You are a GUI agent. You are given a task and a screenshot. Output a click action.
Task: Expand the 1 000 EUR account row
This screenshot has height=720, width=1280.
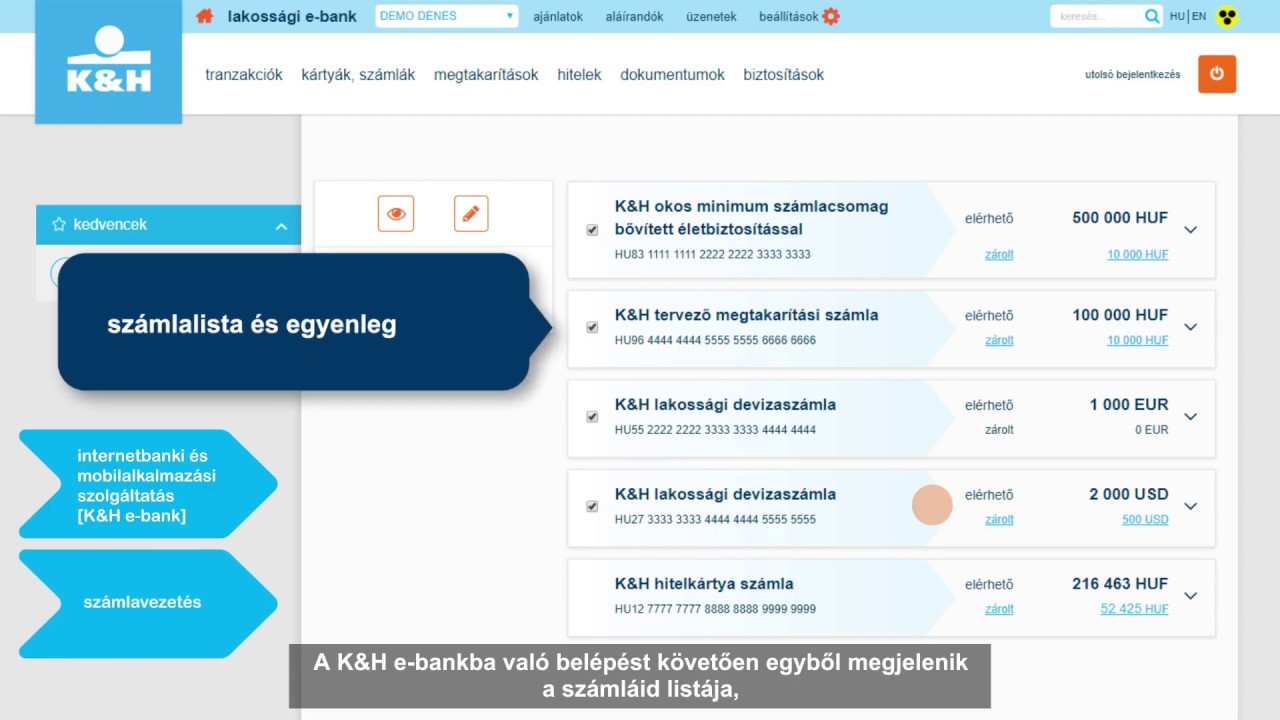[1190, 417]
